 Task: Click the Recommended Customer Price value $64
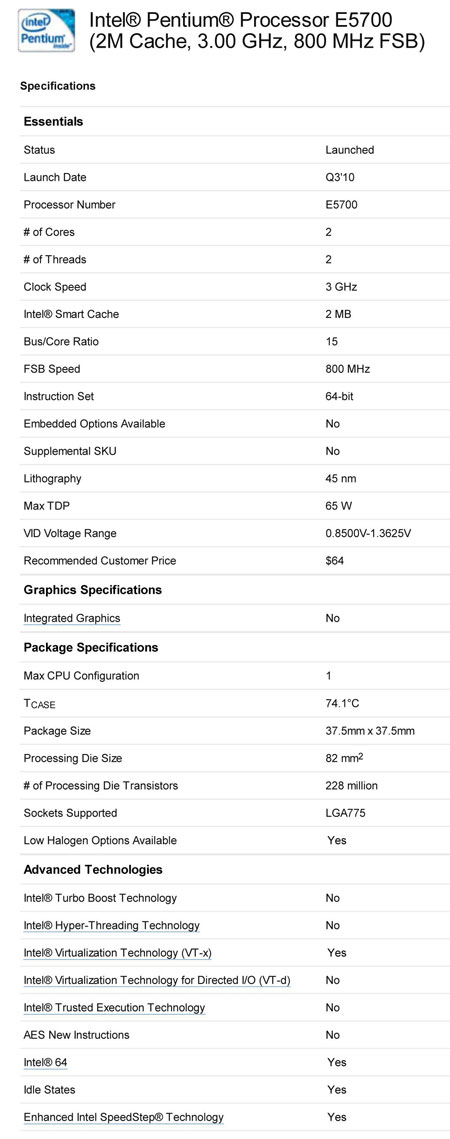click(334, 561)
